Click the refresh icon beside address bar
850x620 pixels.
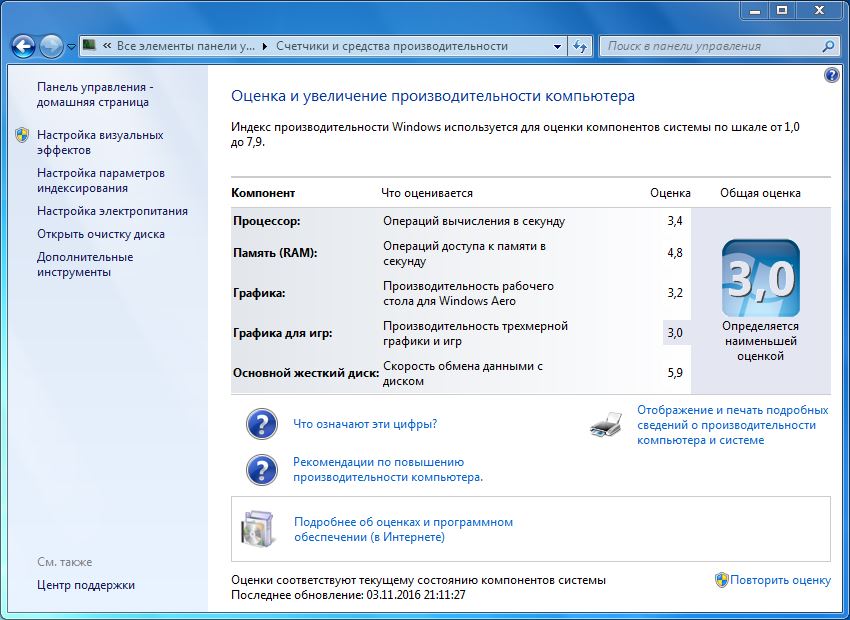[x=580, y=46]
